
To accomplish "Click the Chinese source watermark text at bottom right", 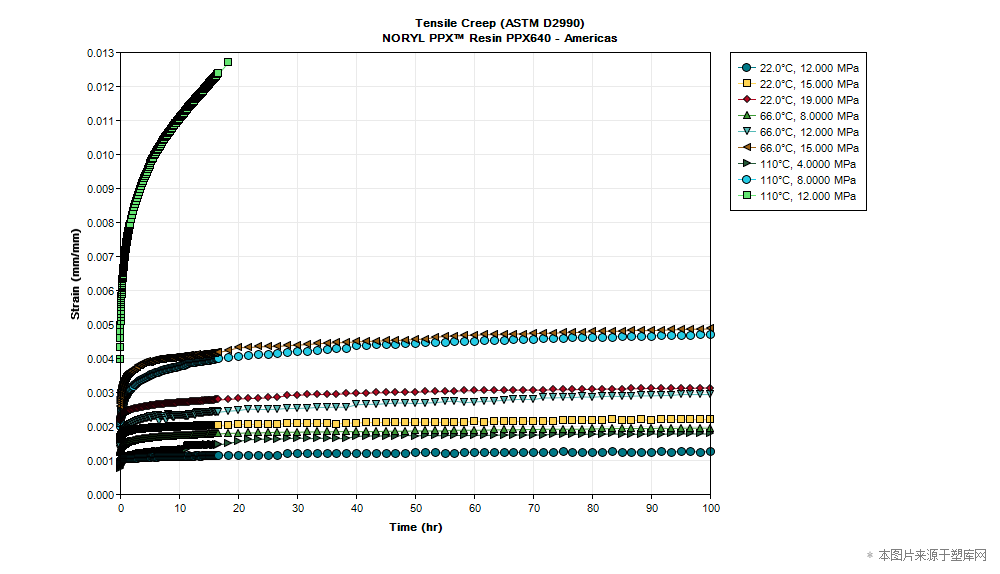I will [932, 554].
